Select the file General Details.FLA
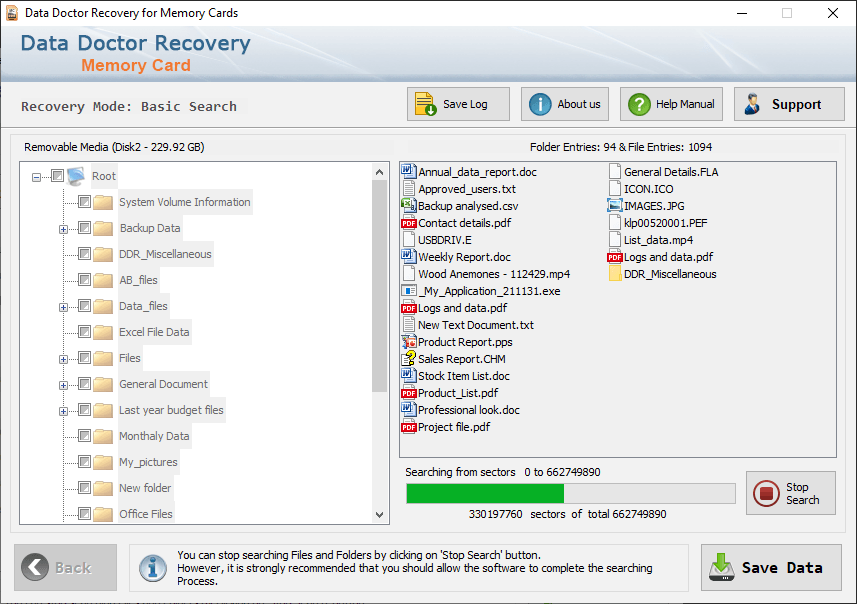The image size is (857, 604). pyautogui.click(x=671, y=172)
